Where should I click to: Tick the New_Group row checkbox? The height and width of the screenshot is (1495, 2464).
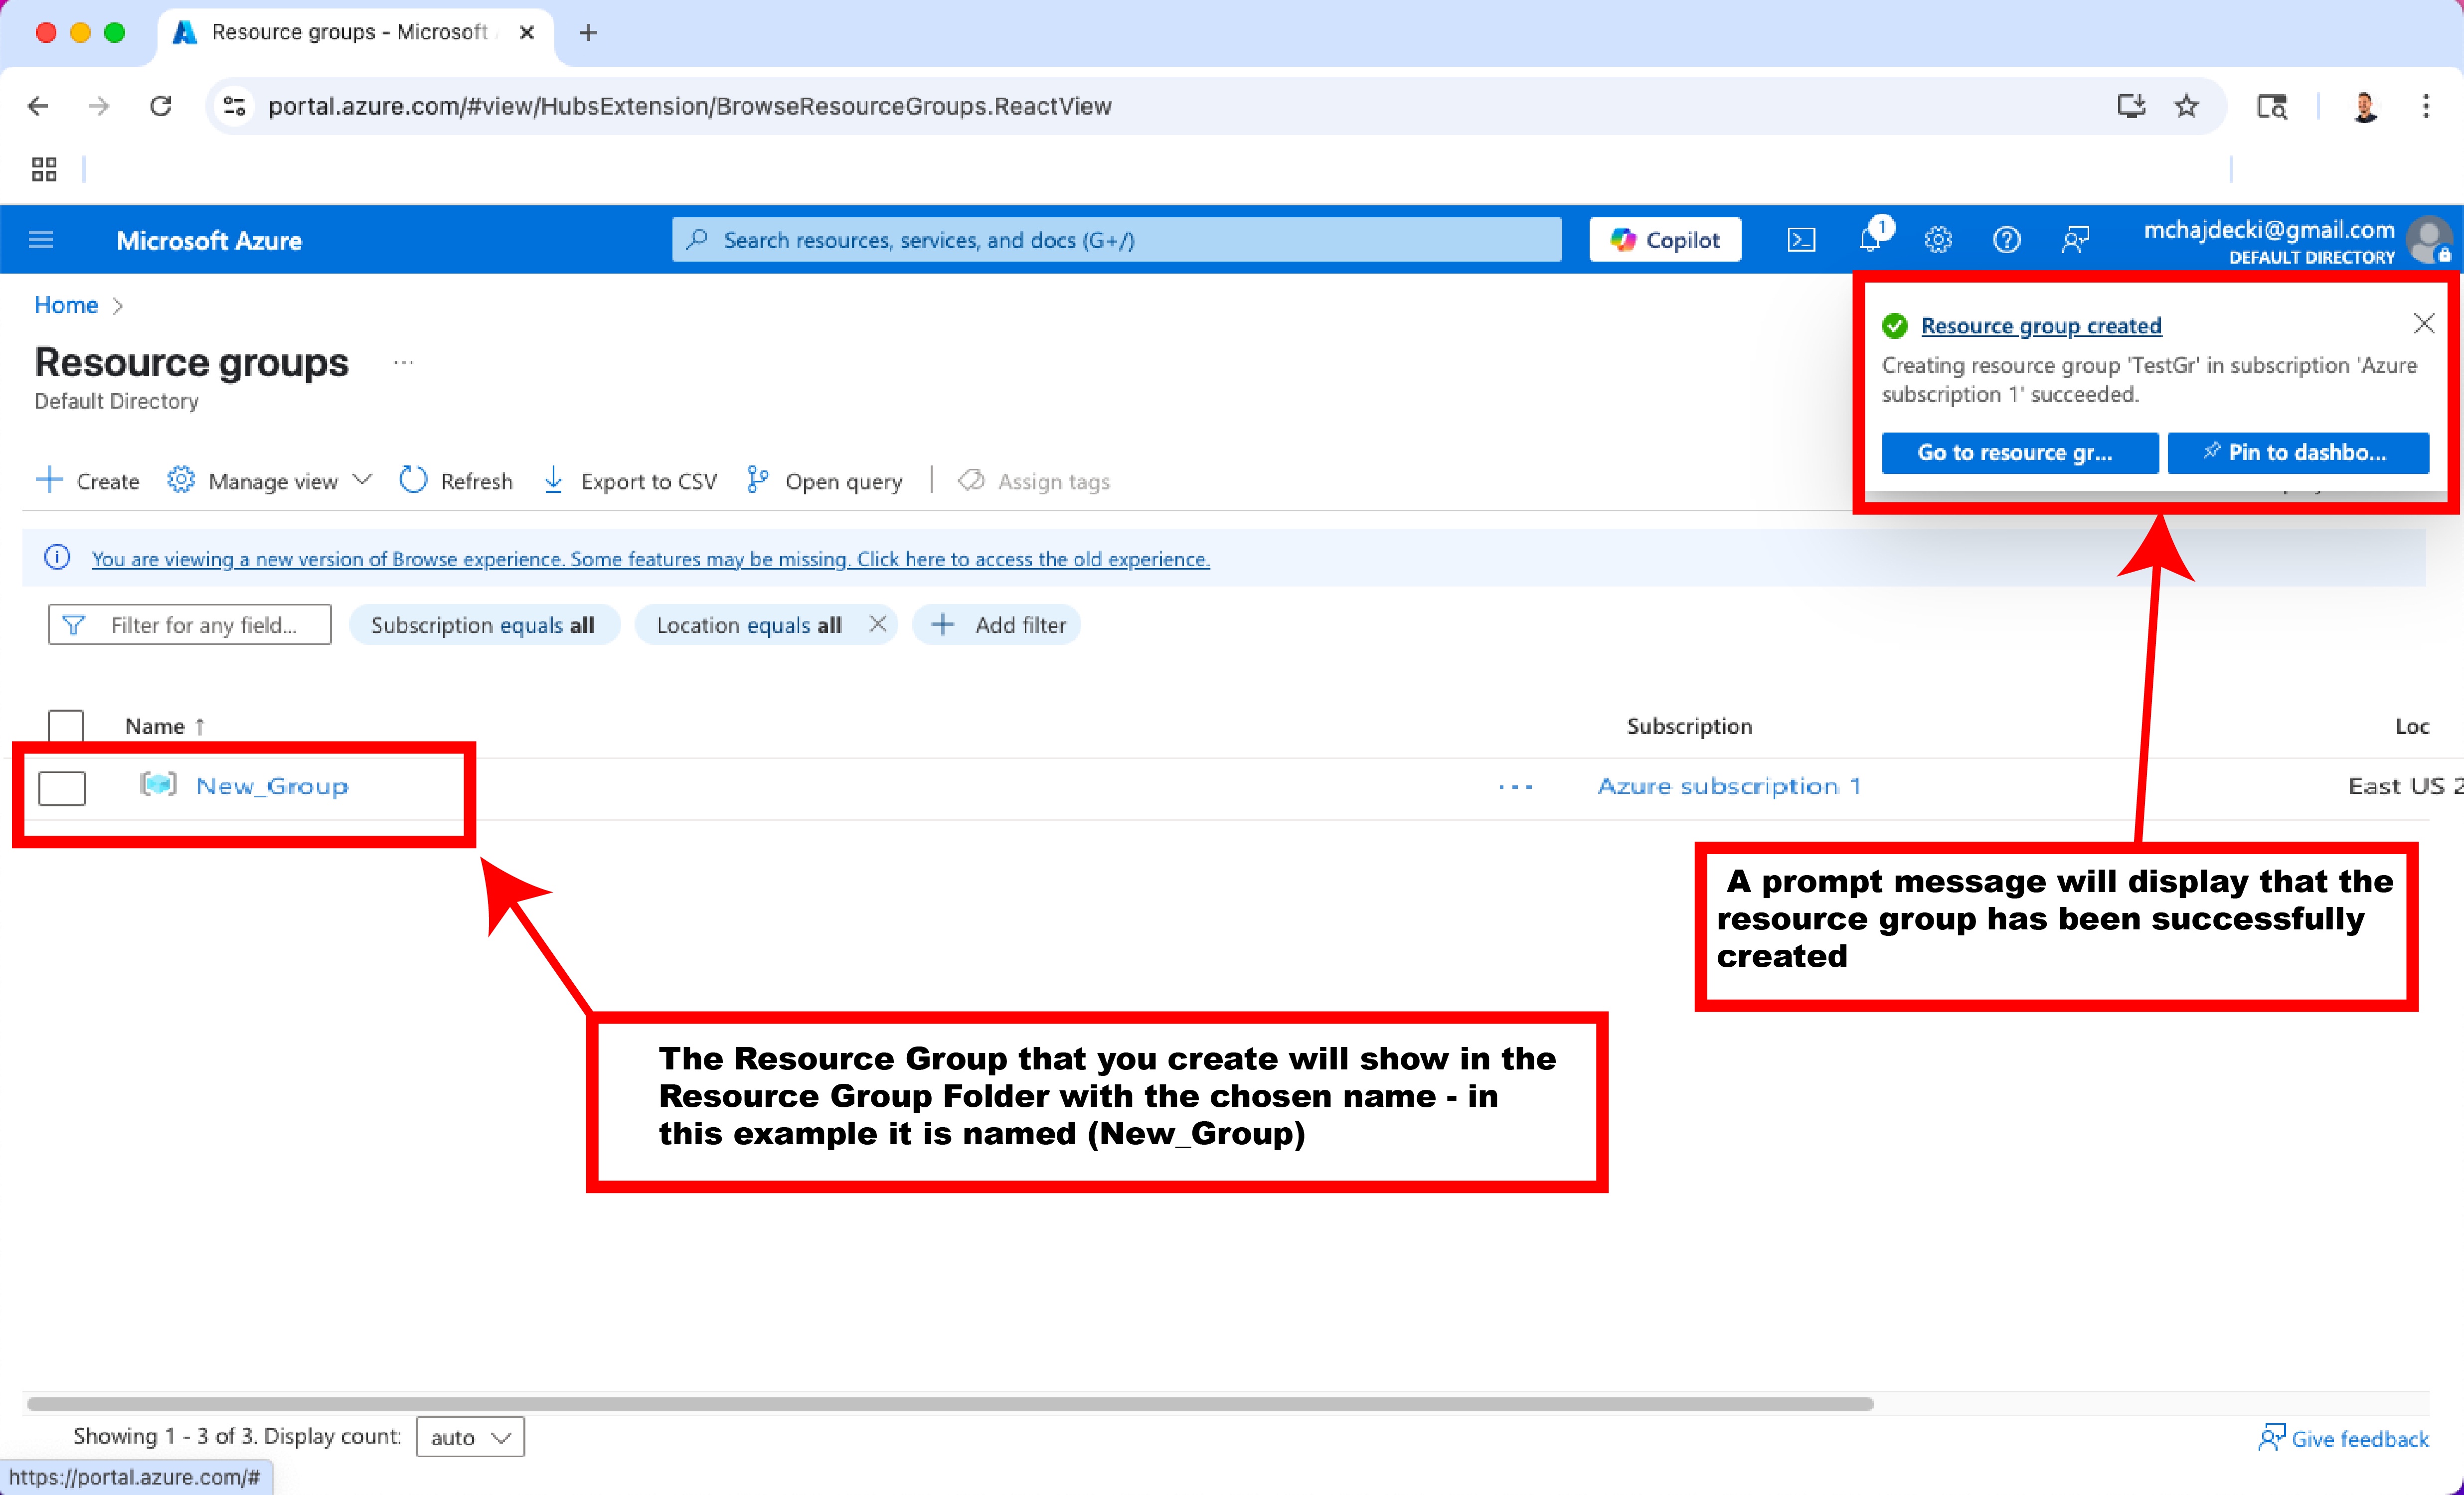[62, 788]
